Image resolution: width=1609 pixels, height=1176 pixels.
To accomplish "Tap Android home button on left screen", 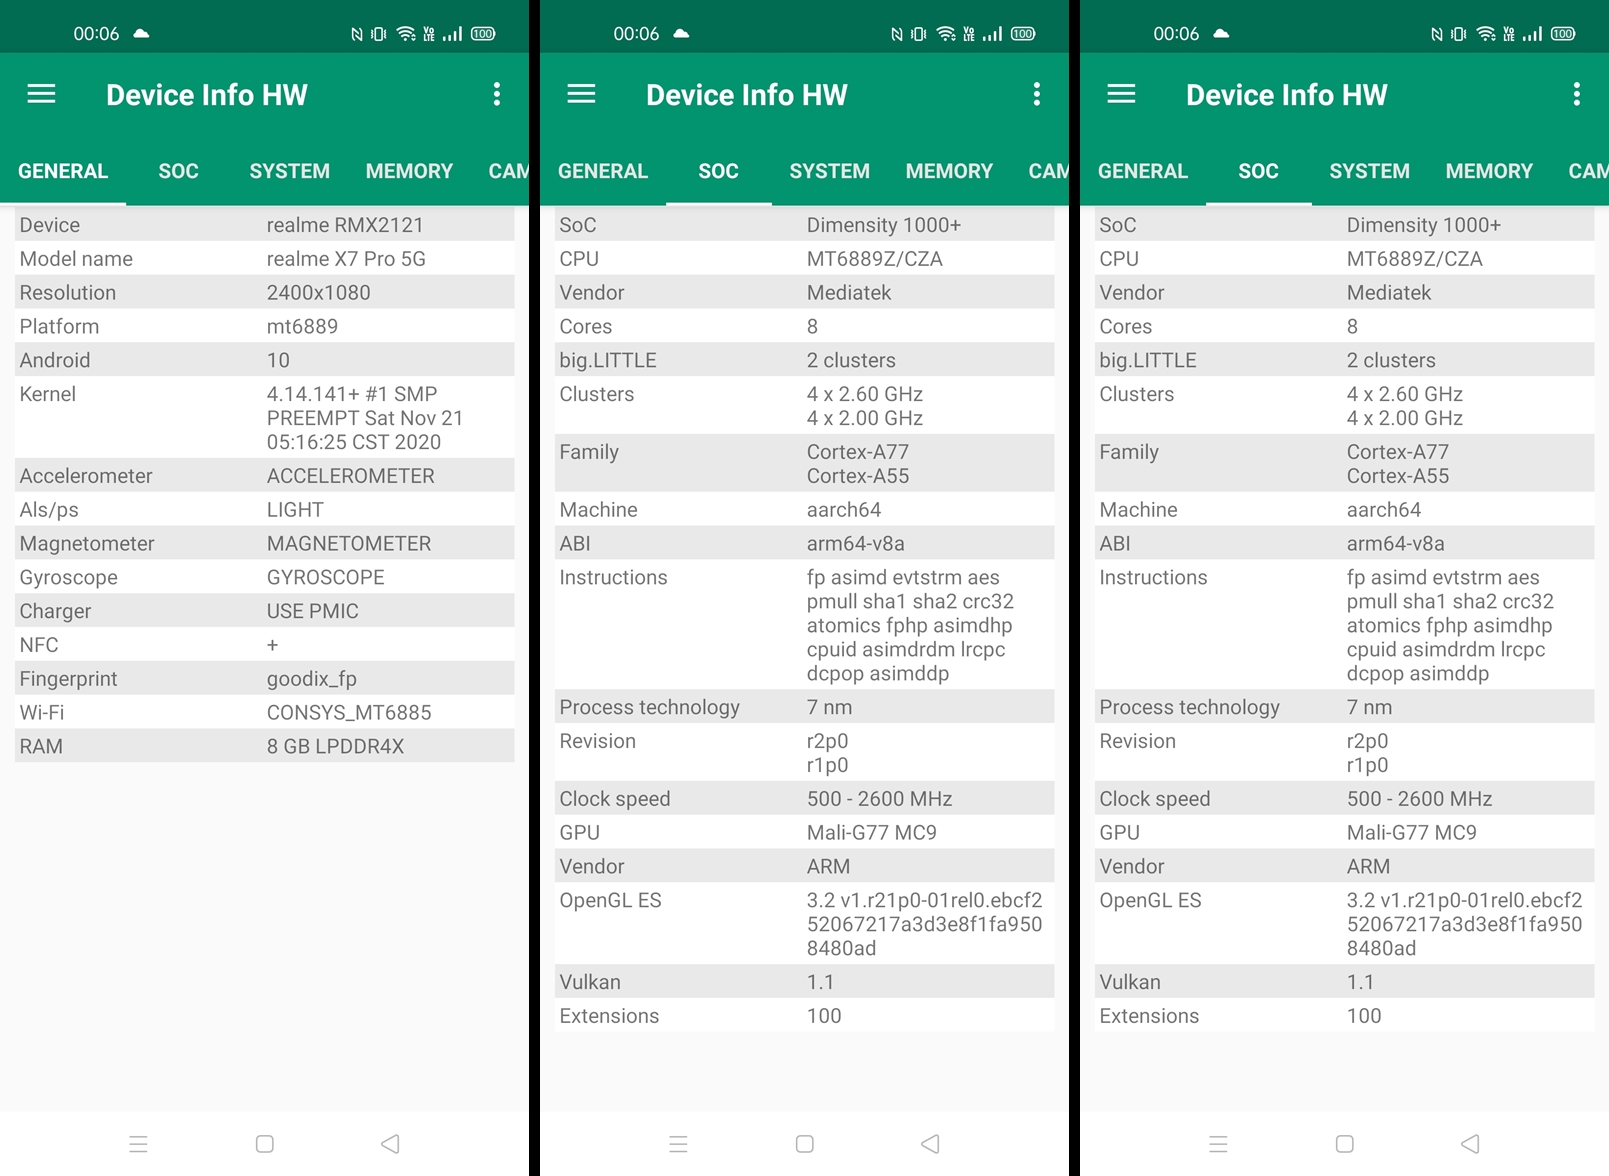I will point(264,1143).
